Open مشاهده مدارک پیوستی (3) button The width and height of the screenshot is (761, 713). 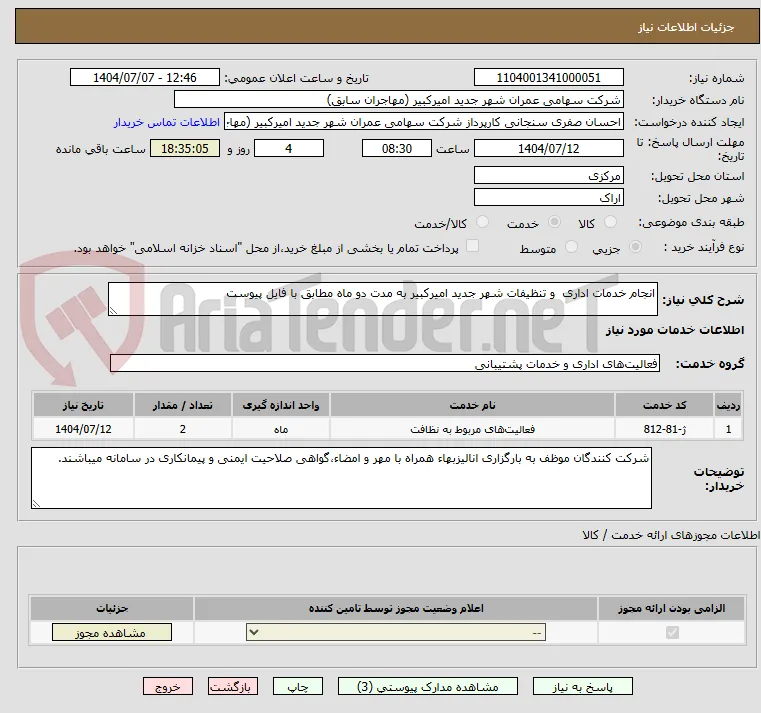click(x=428, y=686)
